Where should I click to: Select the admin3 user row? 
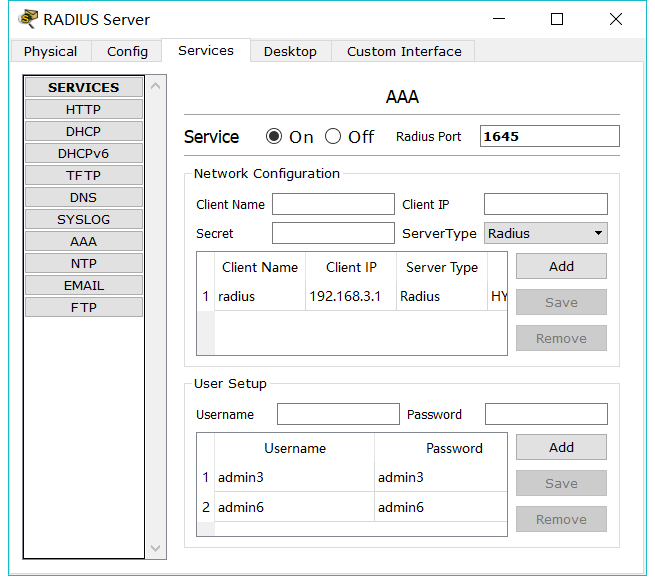(295, 478)
